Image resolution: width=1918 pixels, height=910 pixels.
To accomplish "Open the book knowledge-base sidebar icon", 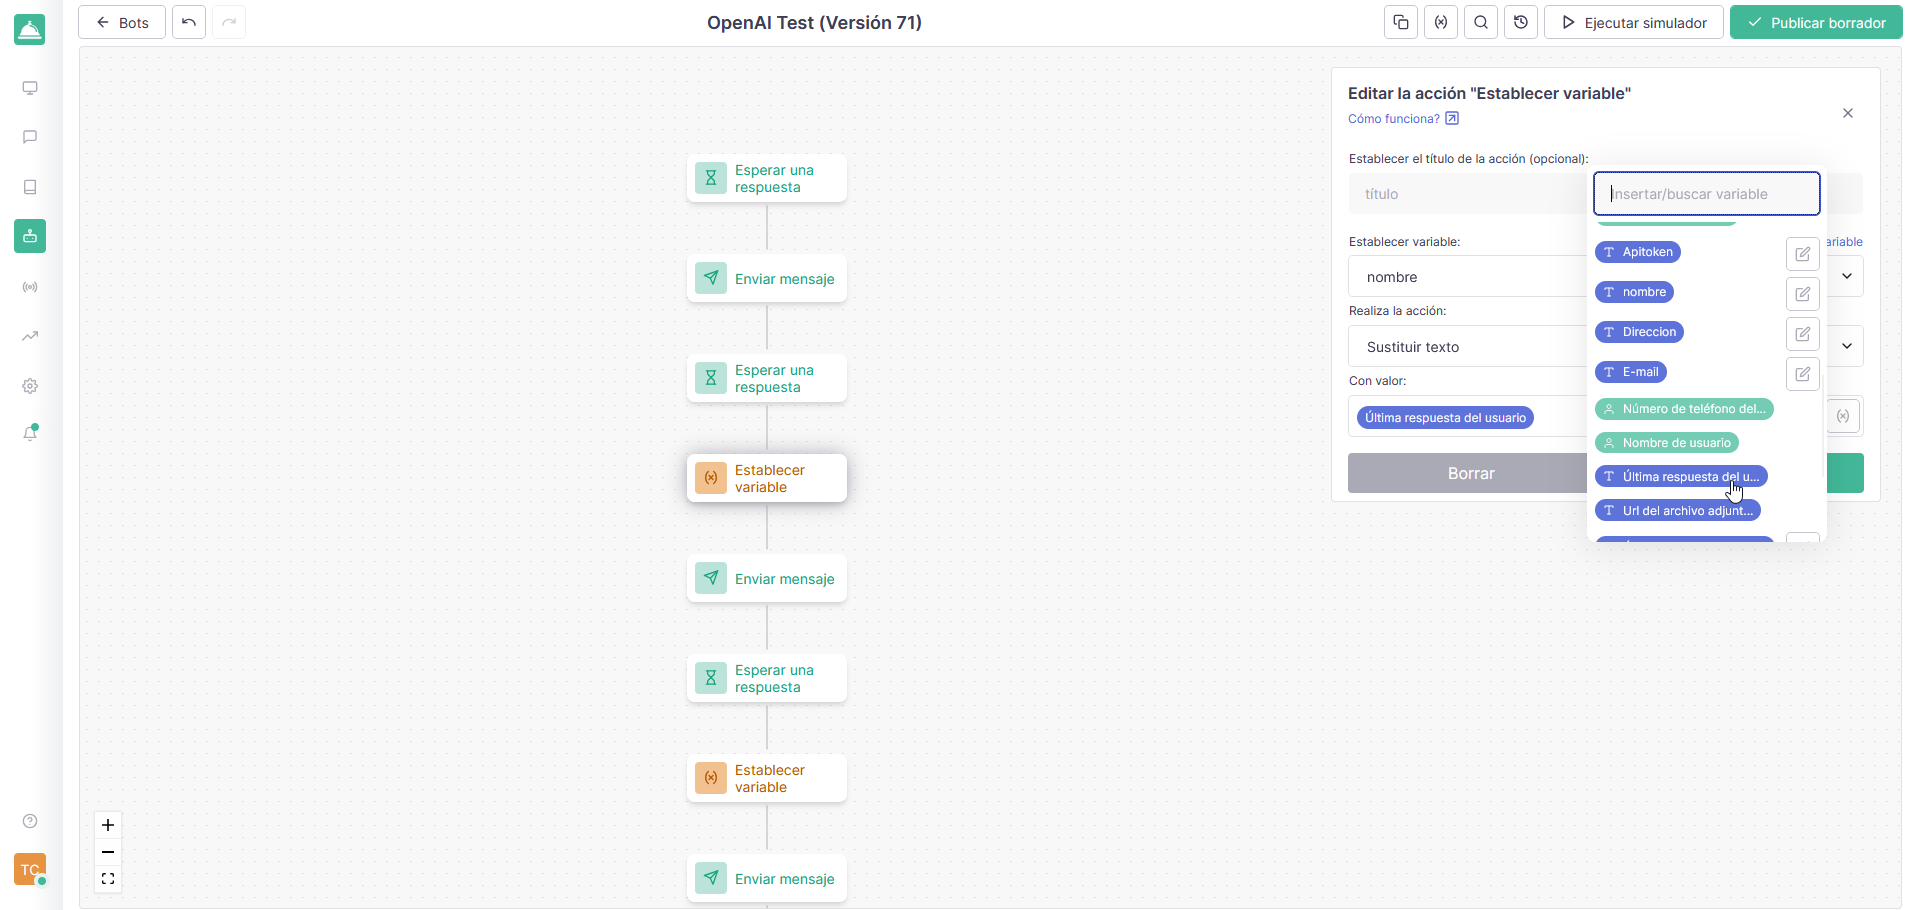I will click(30, 187).
